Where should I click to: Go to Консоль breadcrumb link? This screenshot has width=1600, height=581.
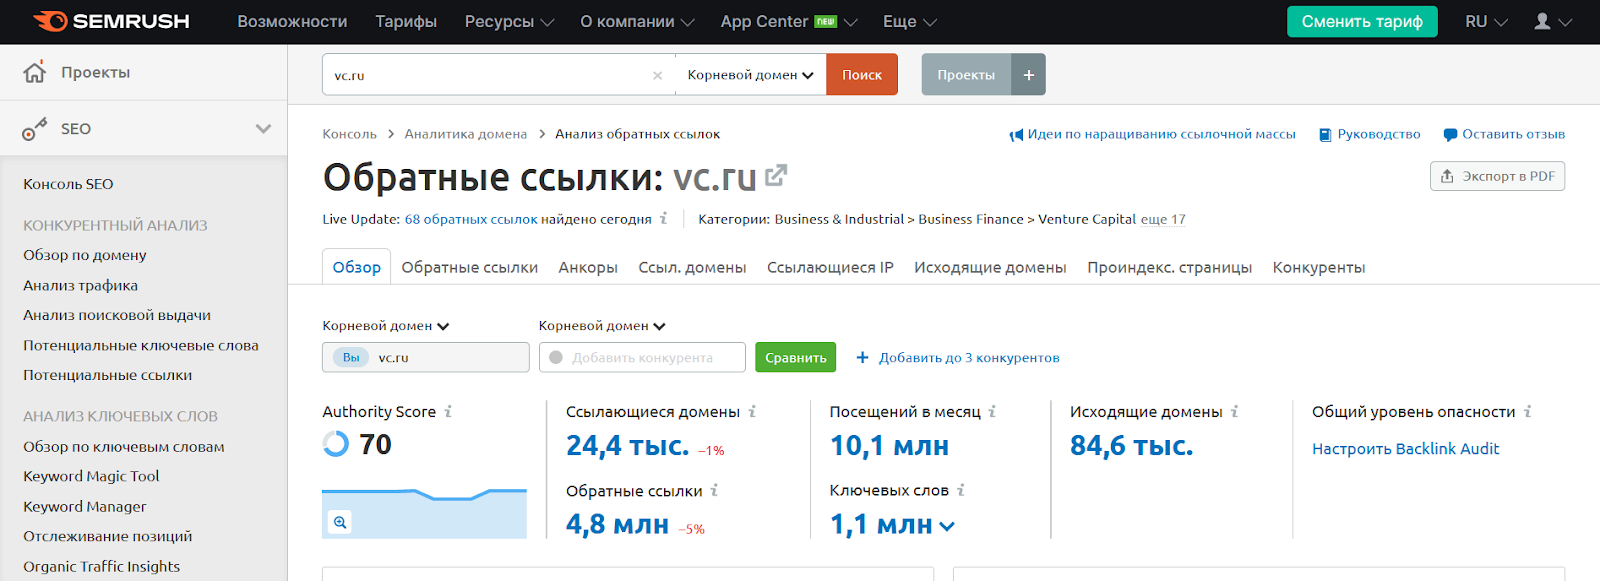click(x=350, y=134)
